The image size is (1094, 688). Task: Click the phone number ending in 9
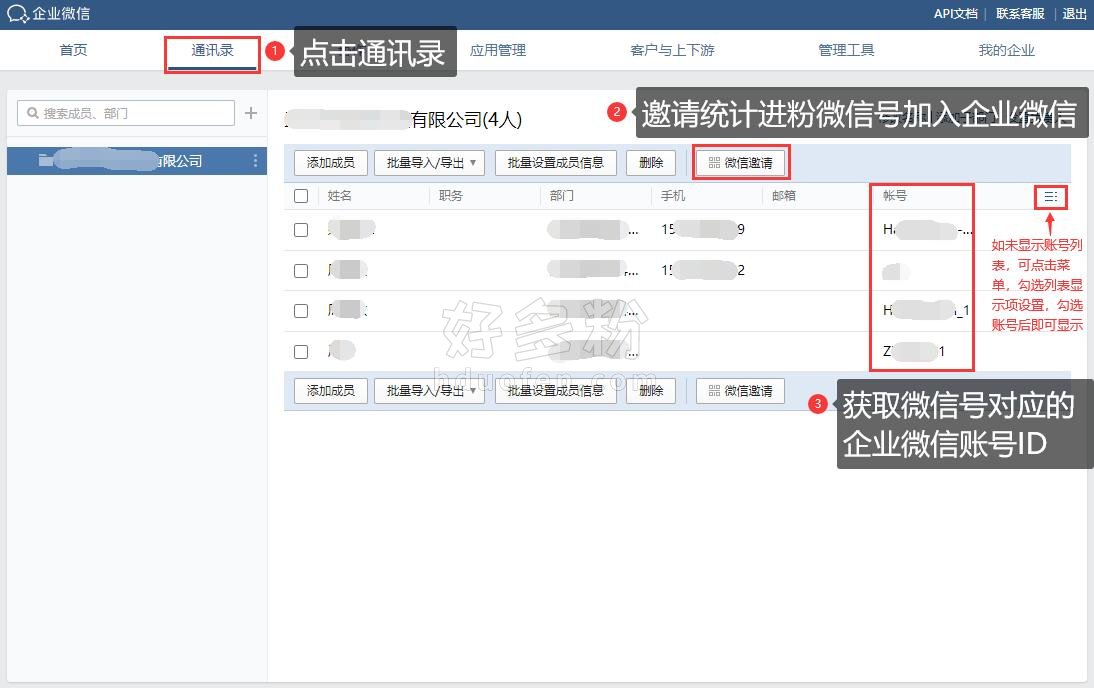click(703, 229)
